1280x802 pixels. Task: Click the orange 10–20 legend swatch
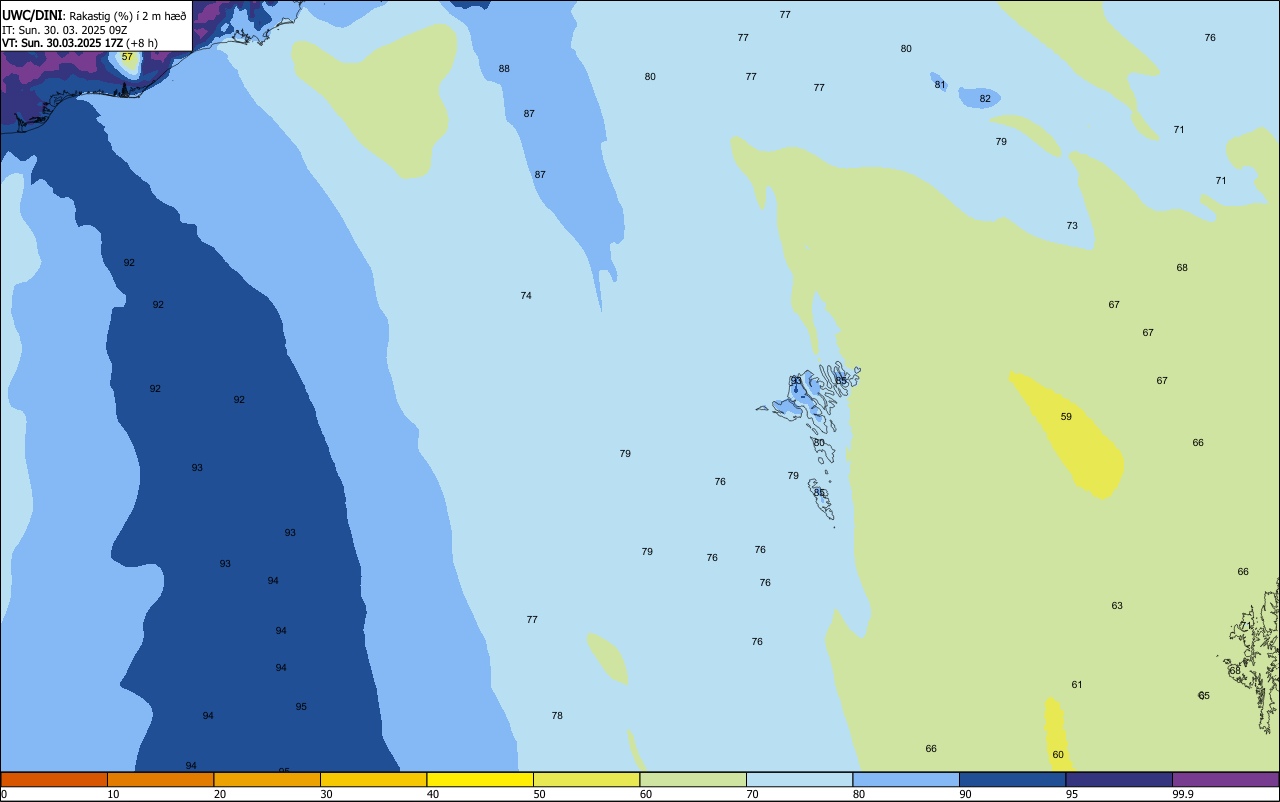coord(160,779)
